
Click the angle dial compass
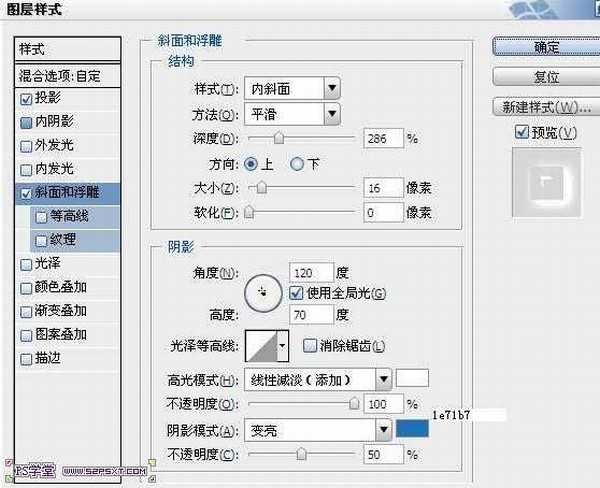(263, 291)
